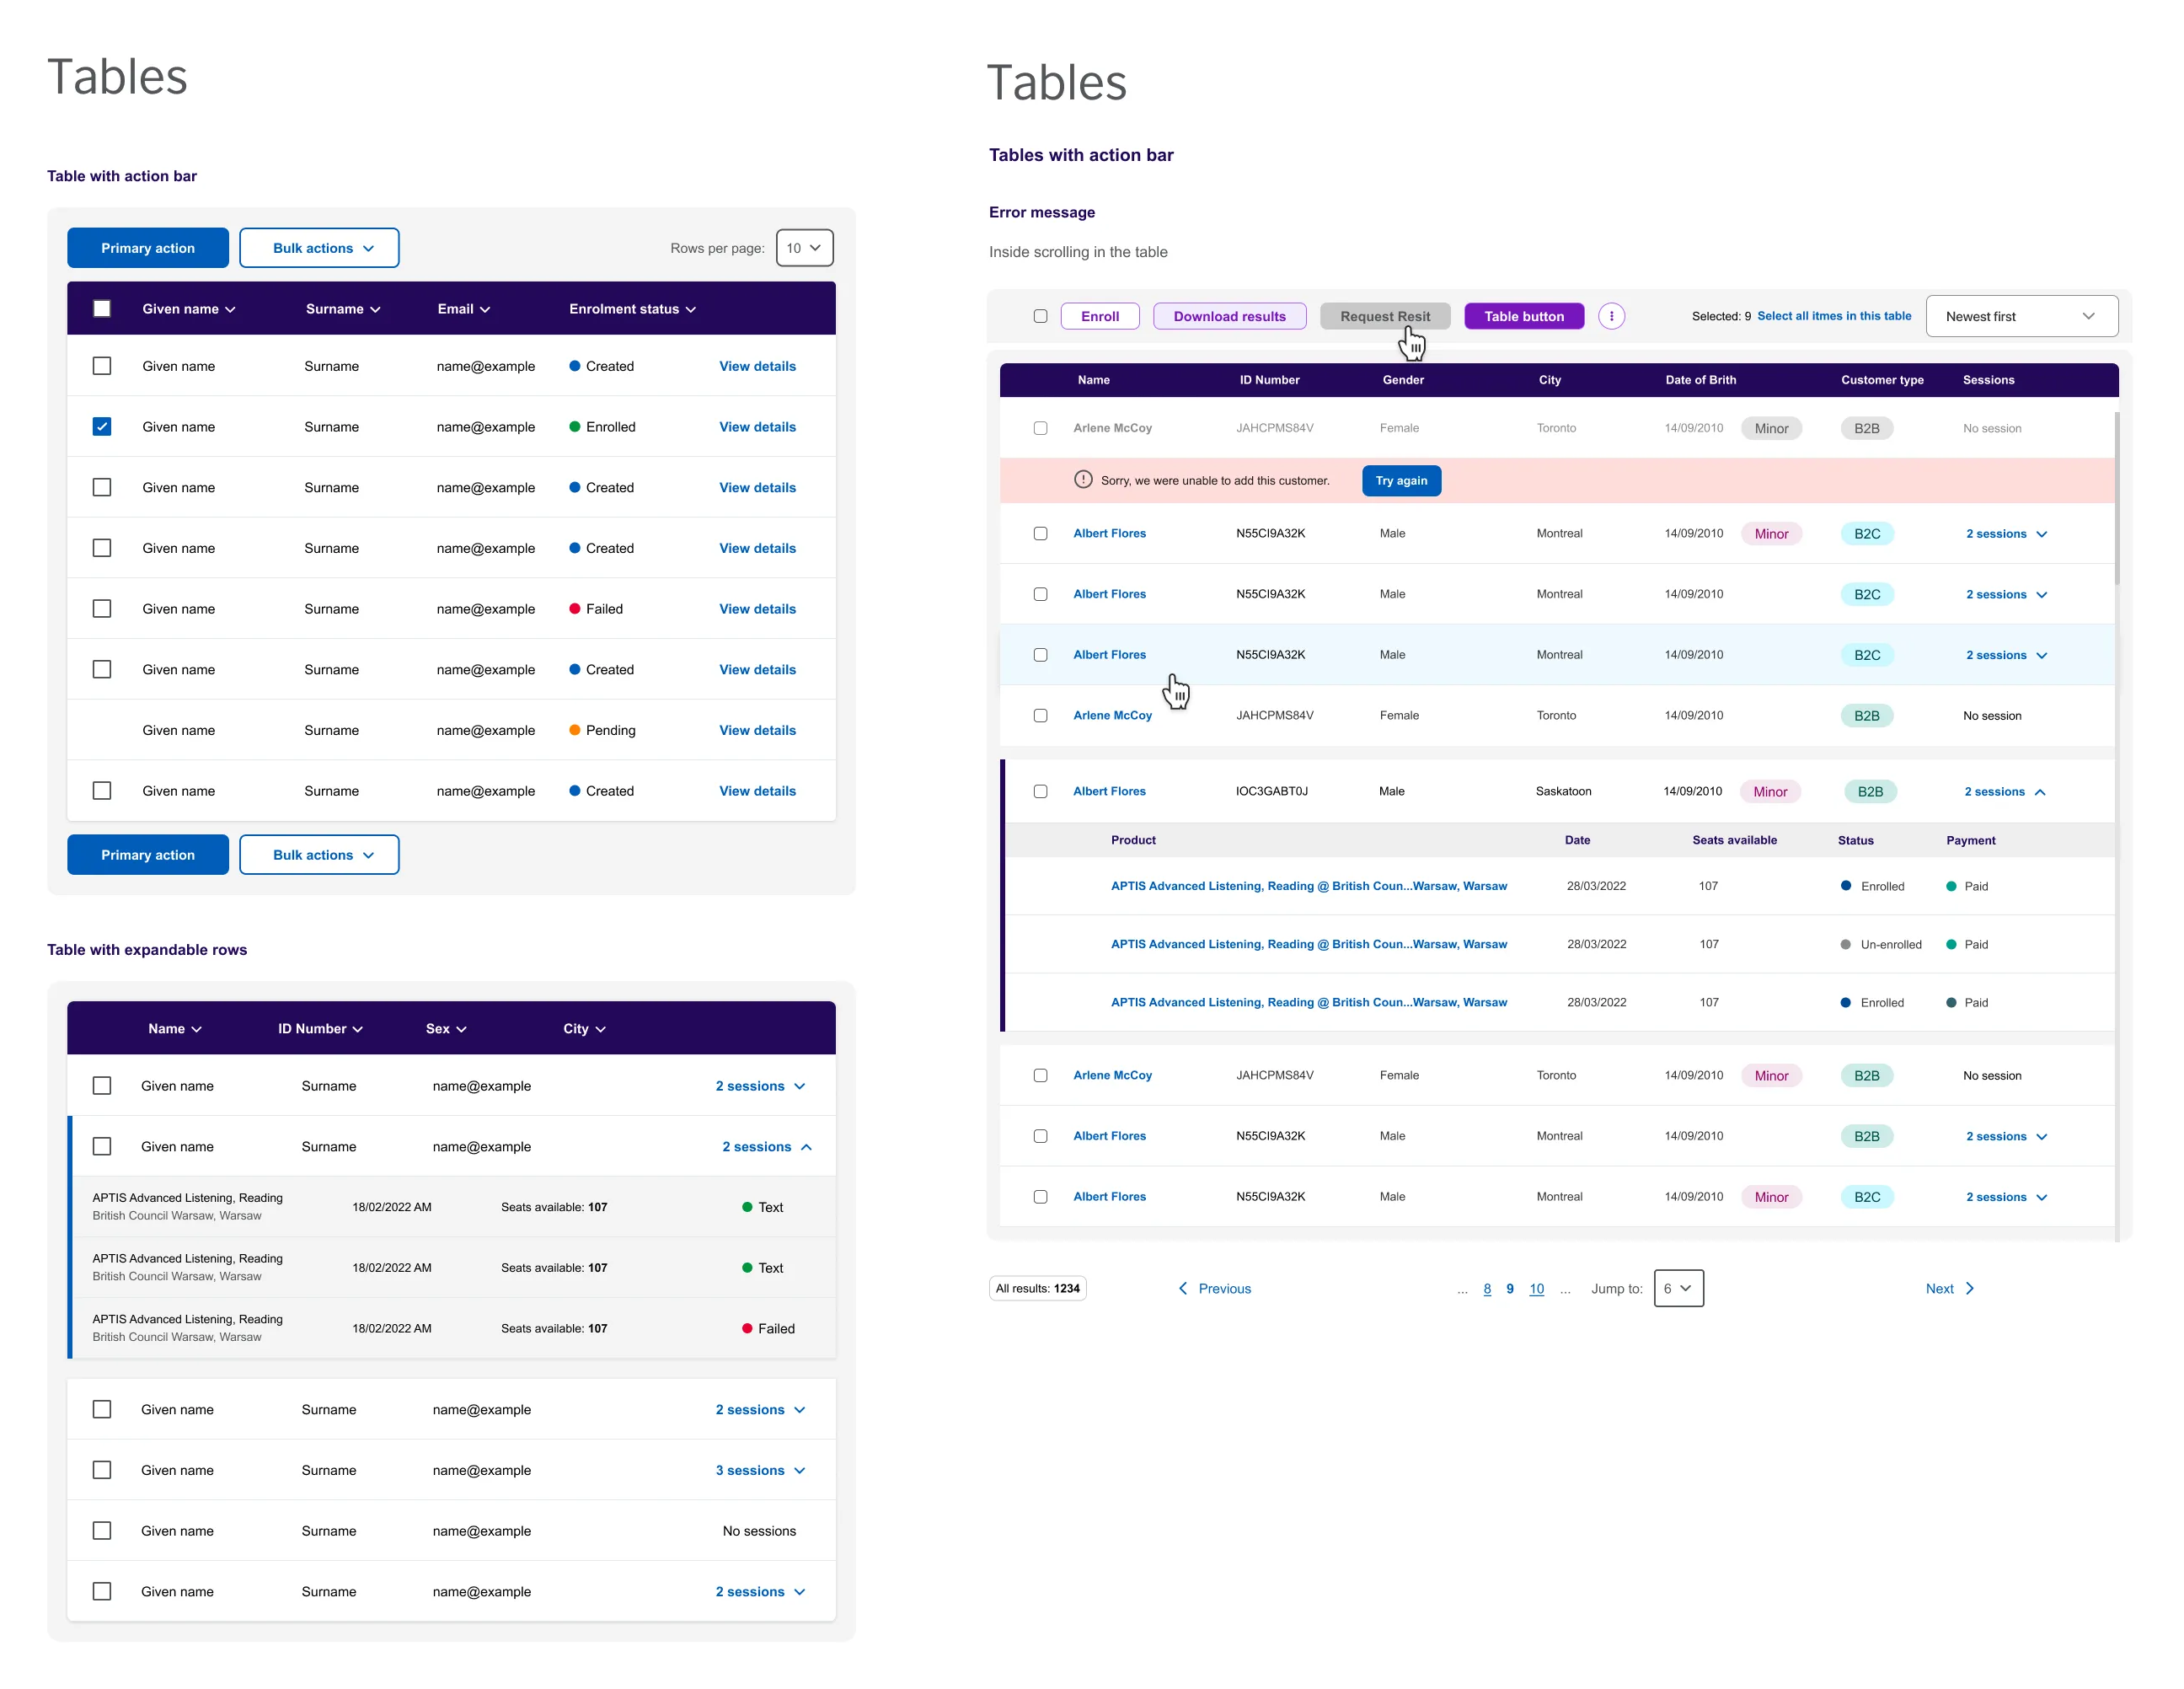Click the Previous pagination chevron

[x=1183, y=1288]
